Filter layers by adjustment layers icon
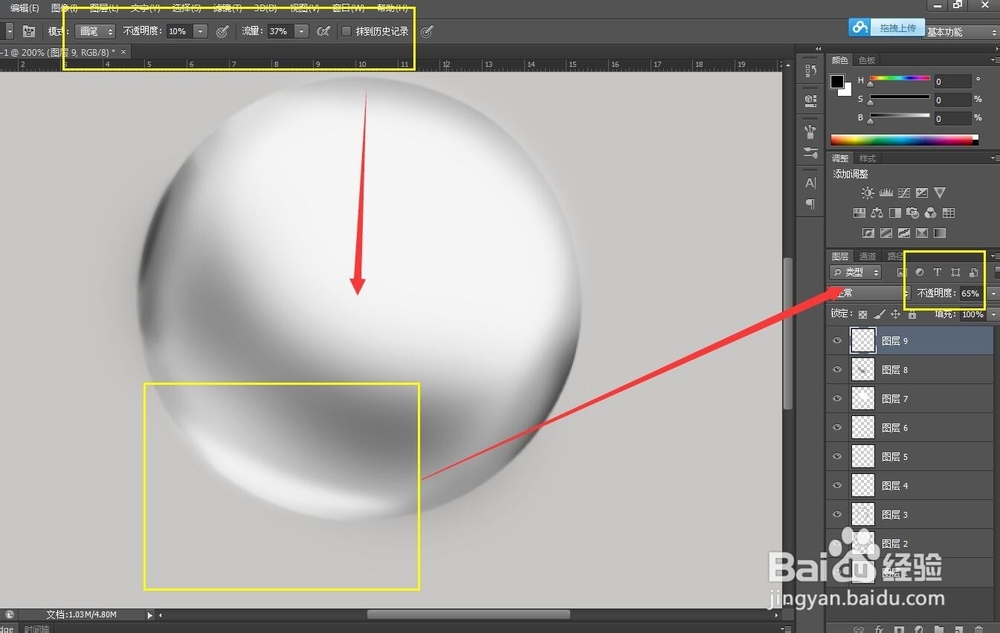The image size is (1000, 633). (919, 272)
